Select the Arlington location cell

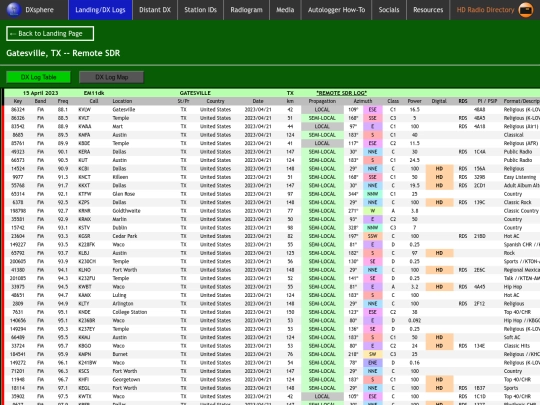point(123,304)
